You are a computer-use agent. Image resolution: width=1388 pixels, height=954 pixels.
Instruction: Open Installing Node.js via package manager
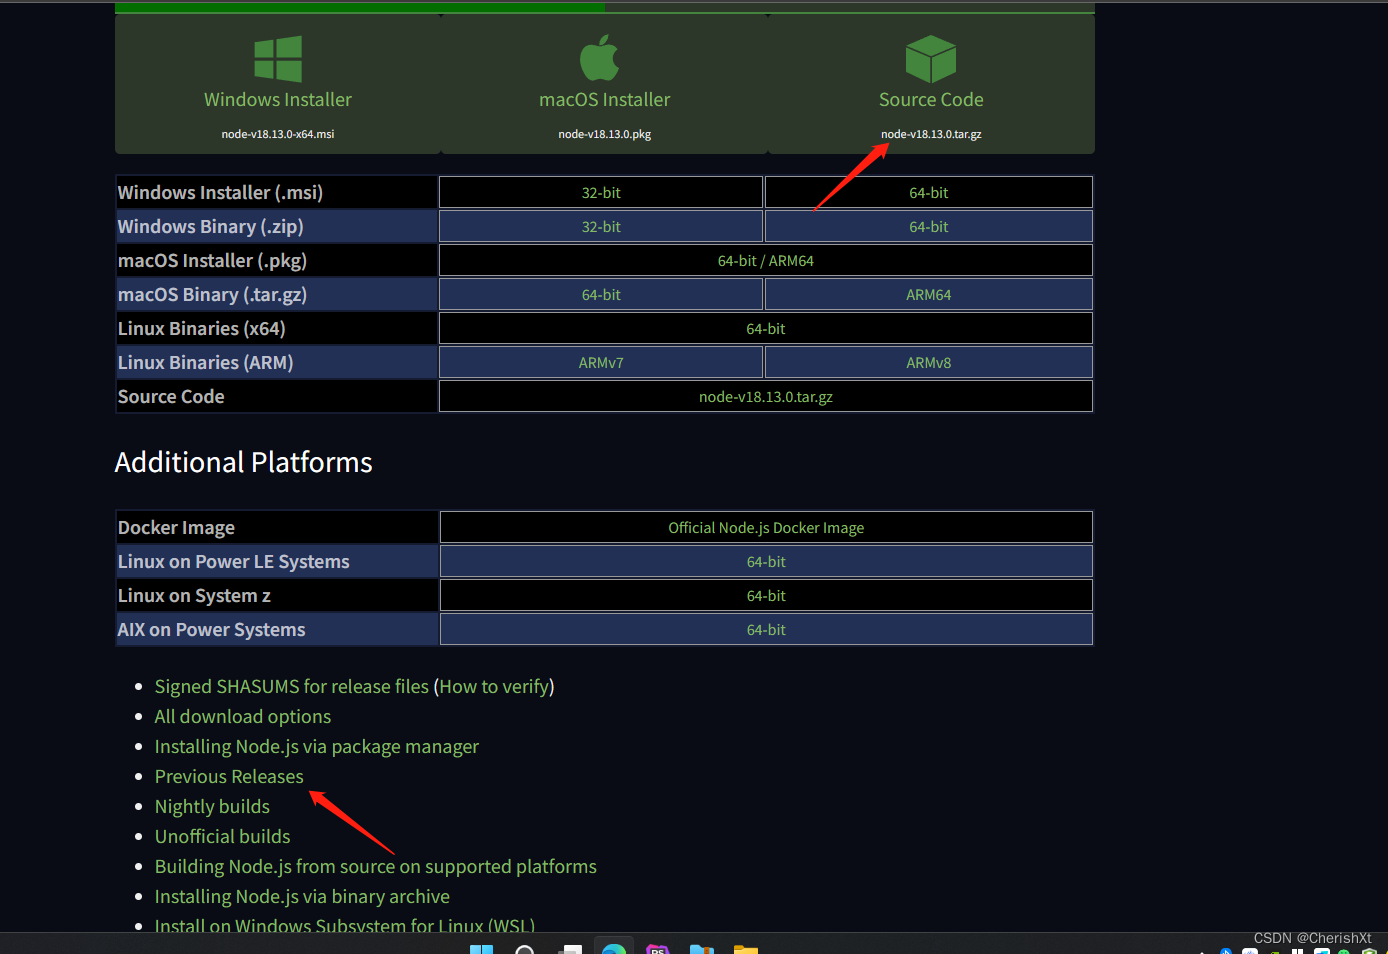click(317, 747)
